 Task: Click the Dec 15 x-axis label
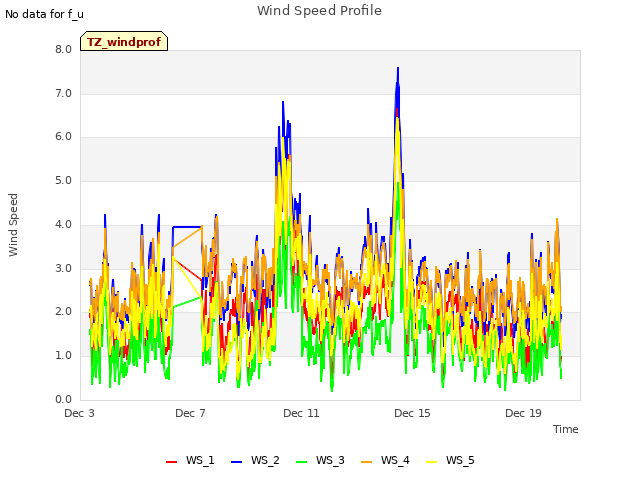click(412, 413)
